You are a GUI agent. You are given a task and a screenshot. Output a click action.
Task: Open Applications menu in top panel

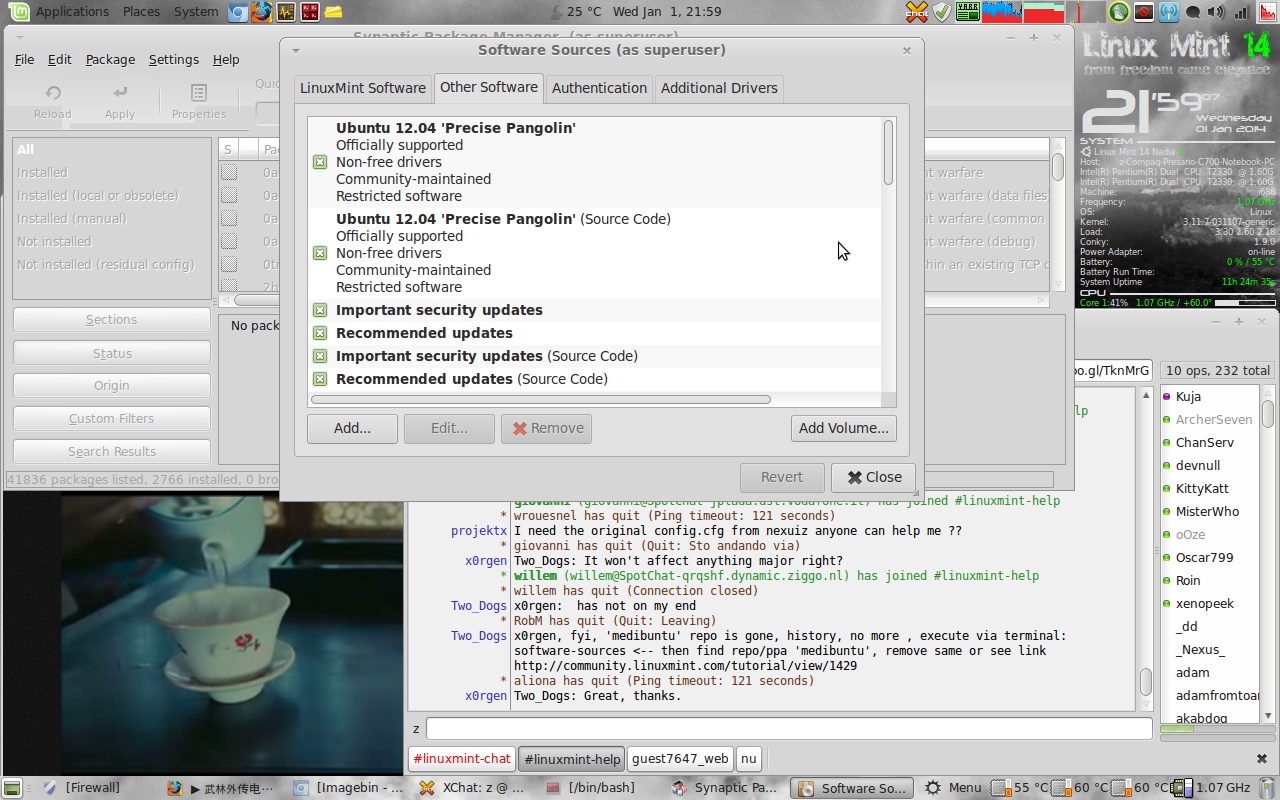[x=72, y=12]
